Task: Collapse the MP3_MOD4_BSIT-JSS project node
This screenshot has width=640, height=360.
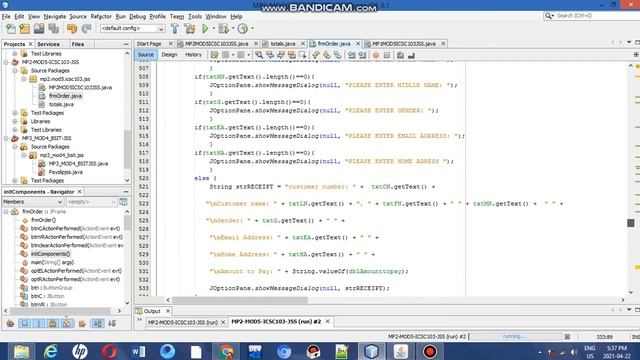Action: 6,138
